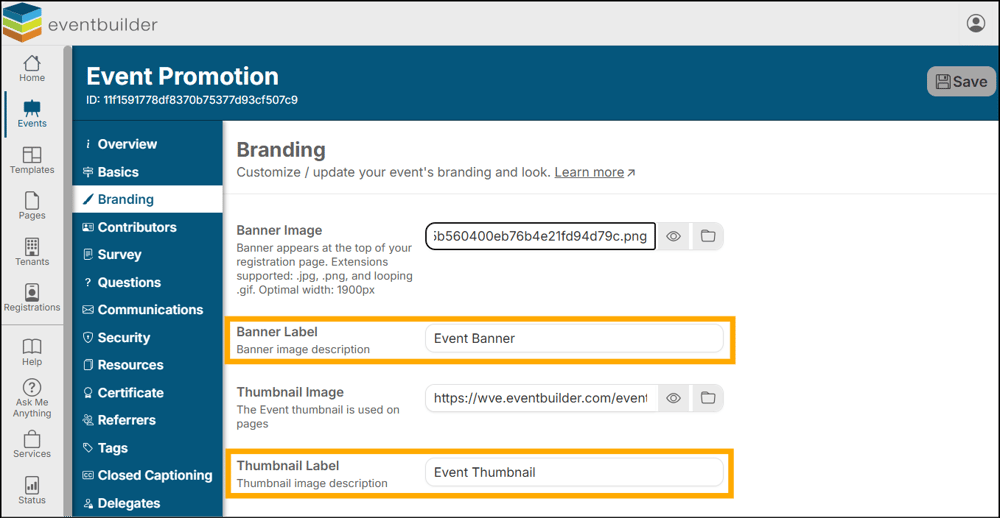Open Help in the left rail
Viewport: 1000px width, 518px height.
pos(32,353)
